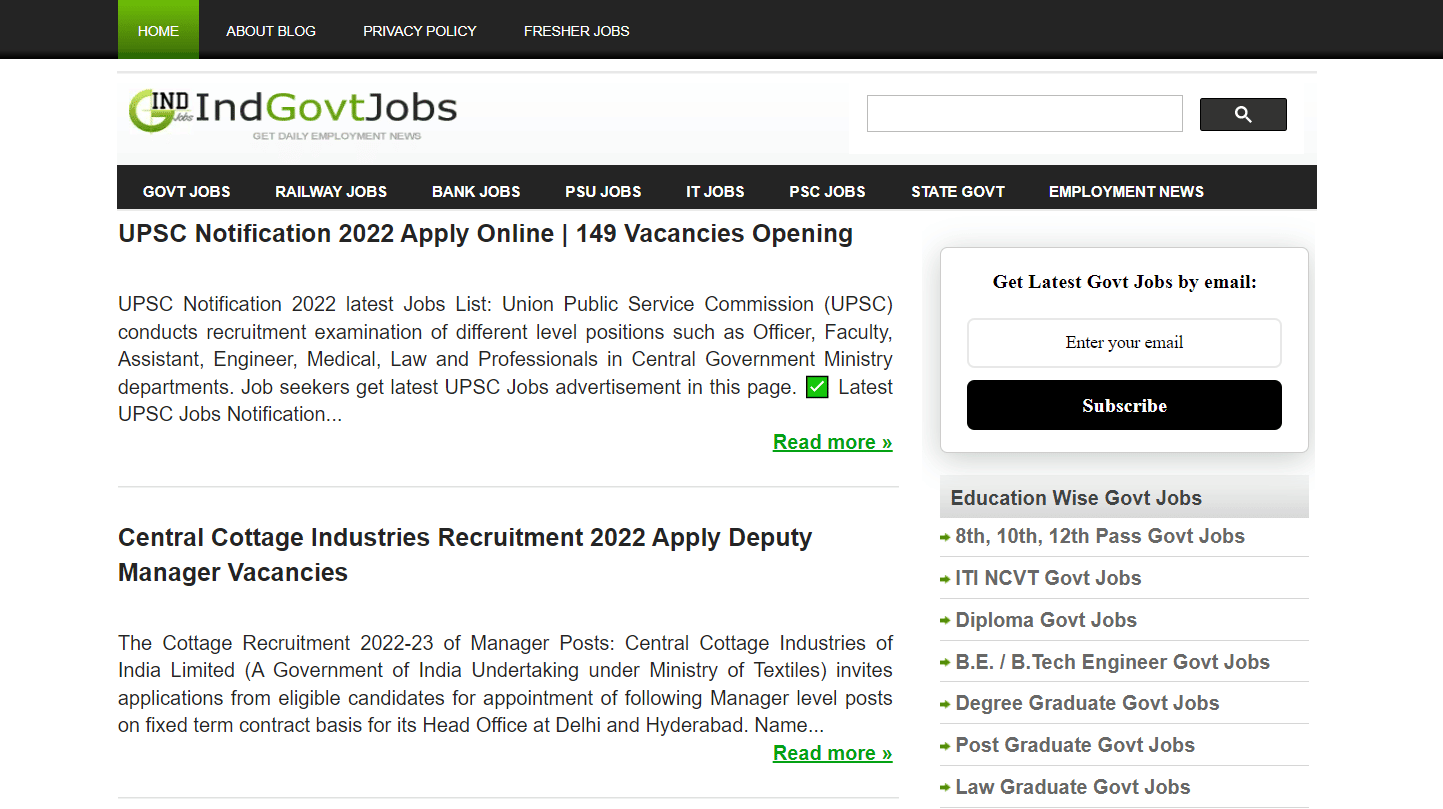
Task: Click green arrow bullet beside Post Graduate
Action: pos(945,746)
